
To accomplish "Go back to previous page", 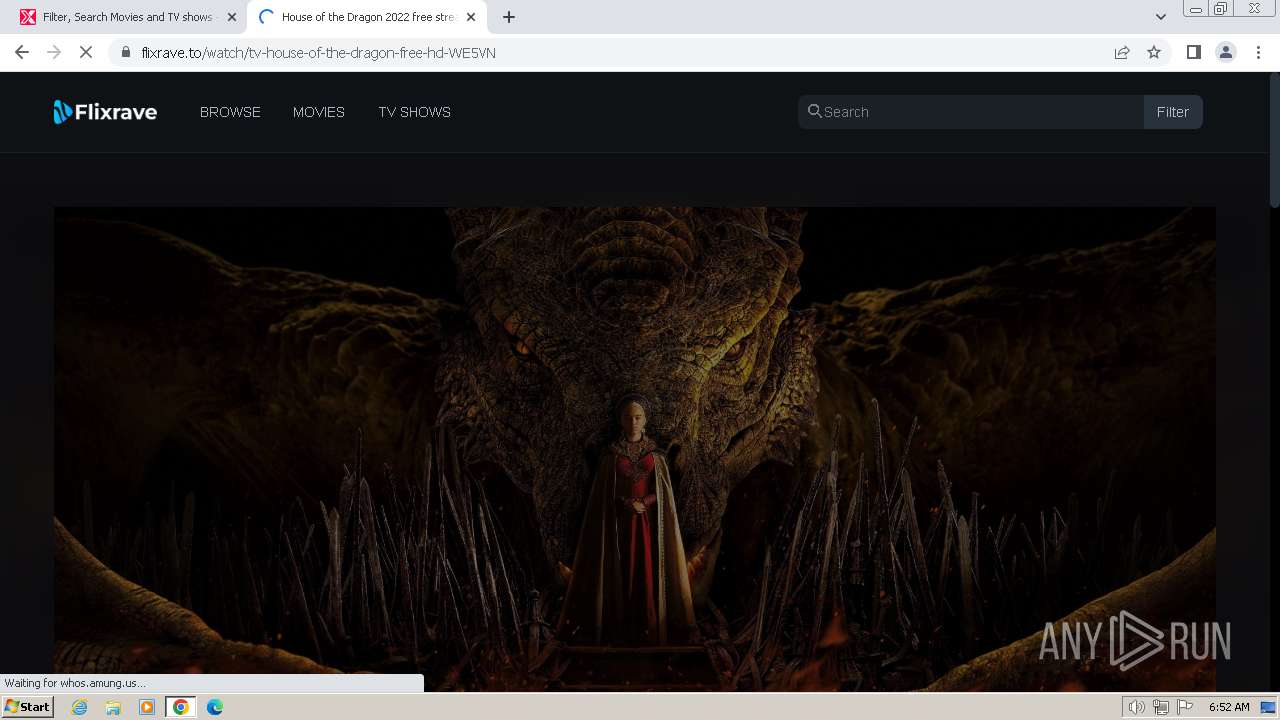I will point(22,52).
